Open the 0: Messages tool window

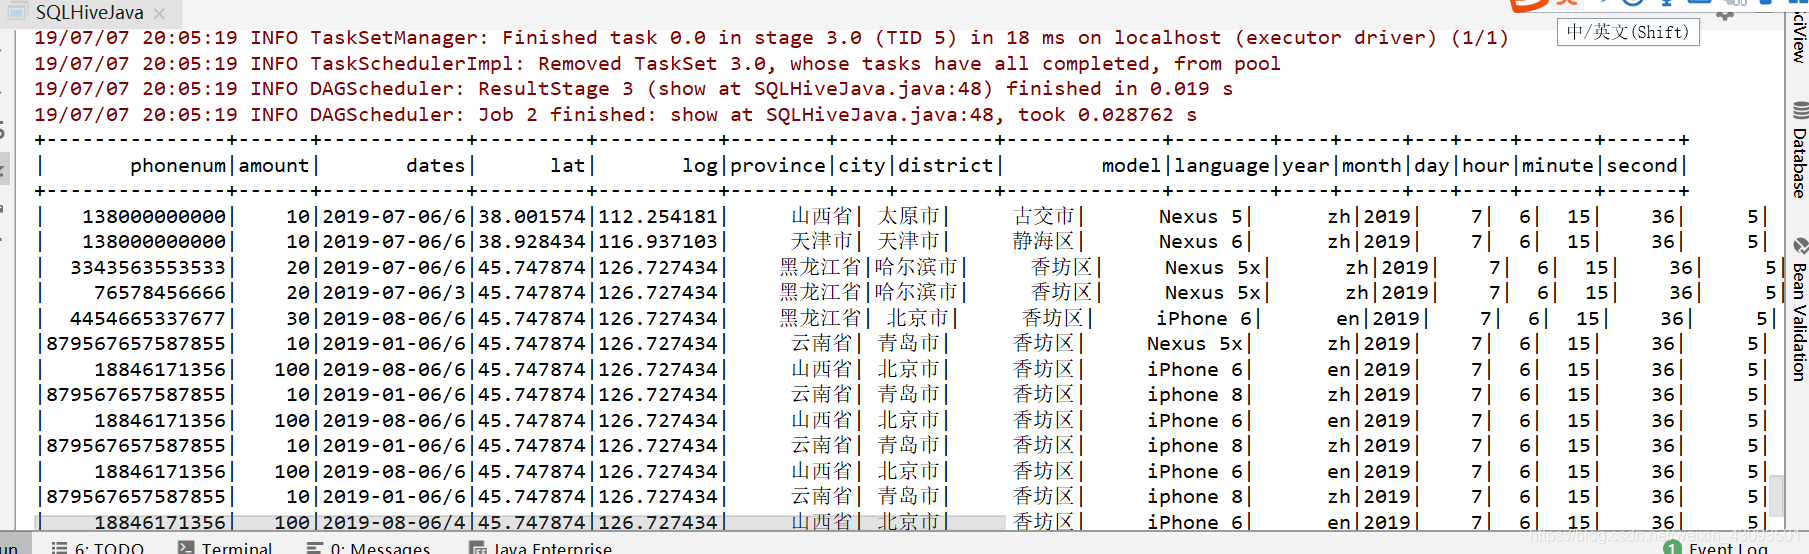click(369, 547)
